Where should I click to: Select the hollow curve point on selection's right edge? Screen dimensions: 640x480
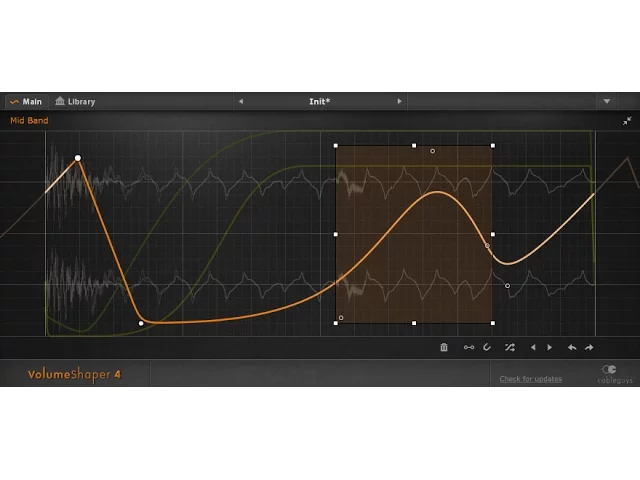pos(487,246)
